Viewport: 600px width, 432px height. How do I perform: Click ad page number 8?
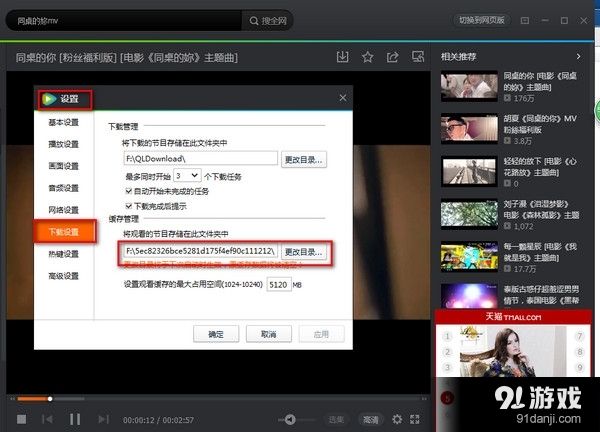click(579, 352)
